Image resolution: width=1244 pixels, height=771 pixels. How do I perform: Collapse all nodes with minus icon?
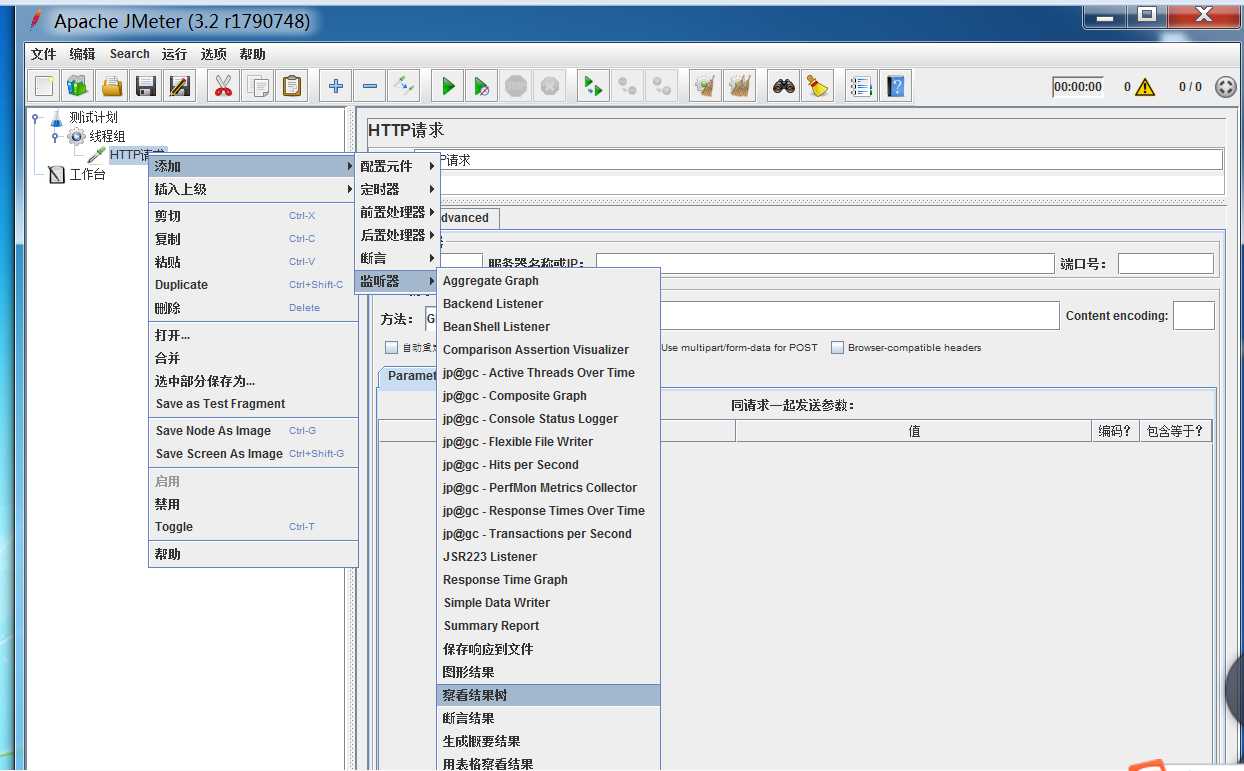pyautogui.click(x=370, y=86)
